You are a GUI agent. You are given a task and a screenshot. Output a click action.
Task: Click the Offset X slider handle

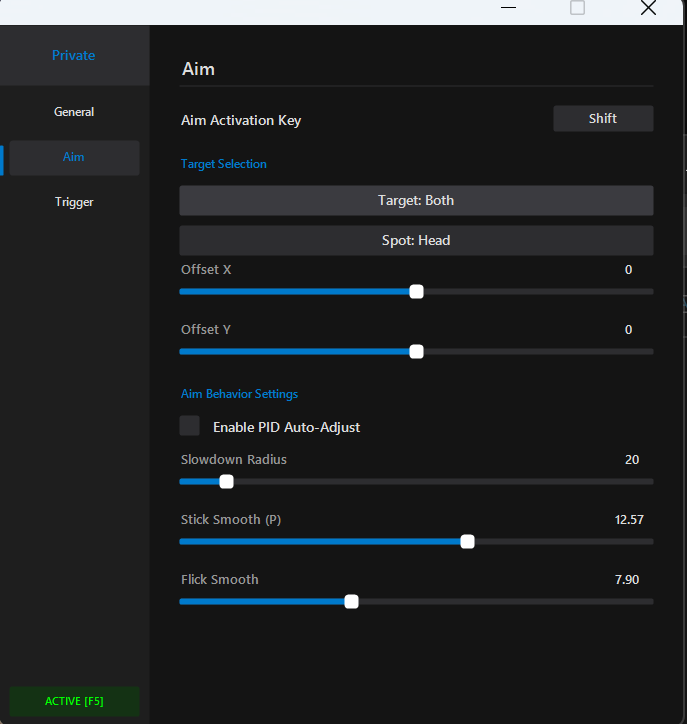(417, 292)
